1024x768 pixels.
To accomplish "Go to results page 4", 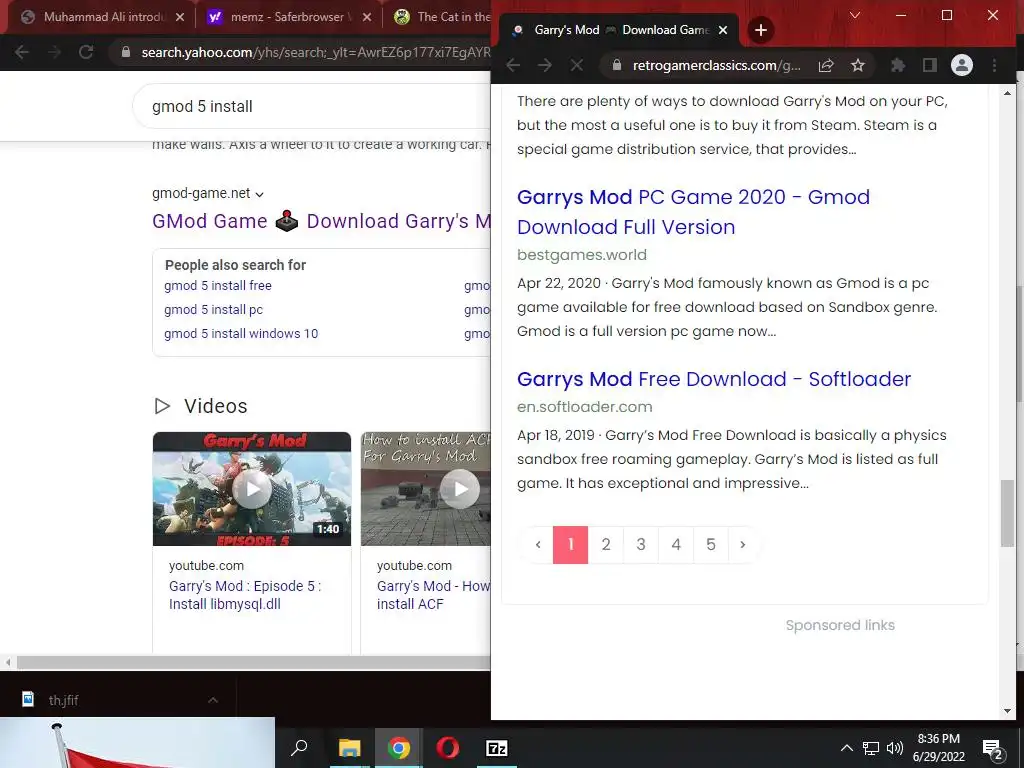I will (676, 545).
